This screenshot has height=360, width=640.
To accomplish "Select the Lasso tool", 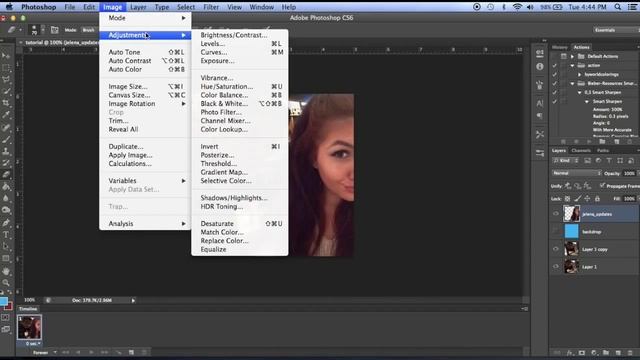I will [x=6, y=79].
